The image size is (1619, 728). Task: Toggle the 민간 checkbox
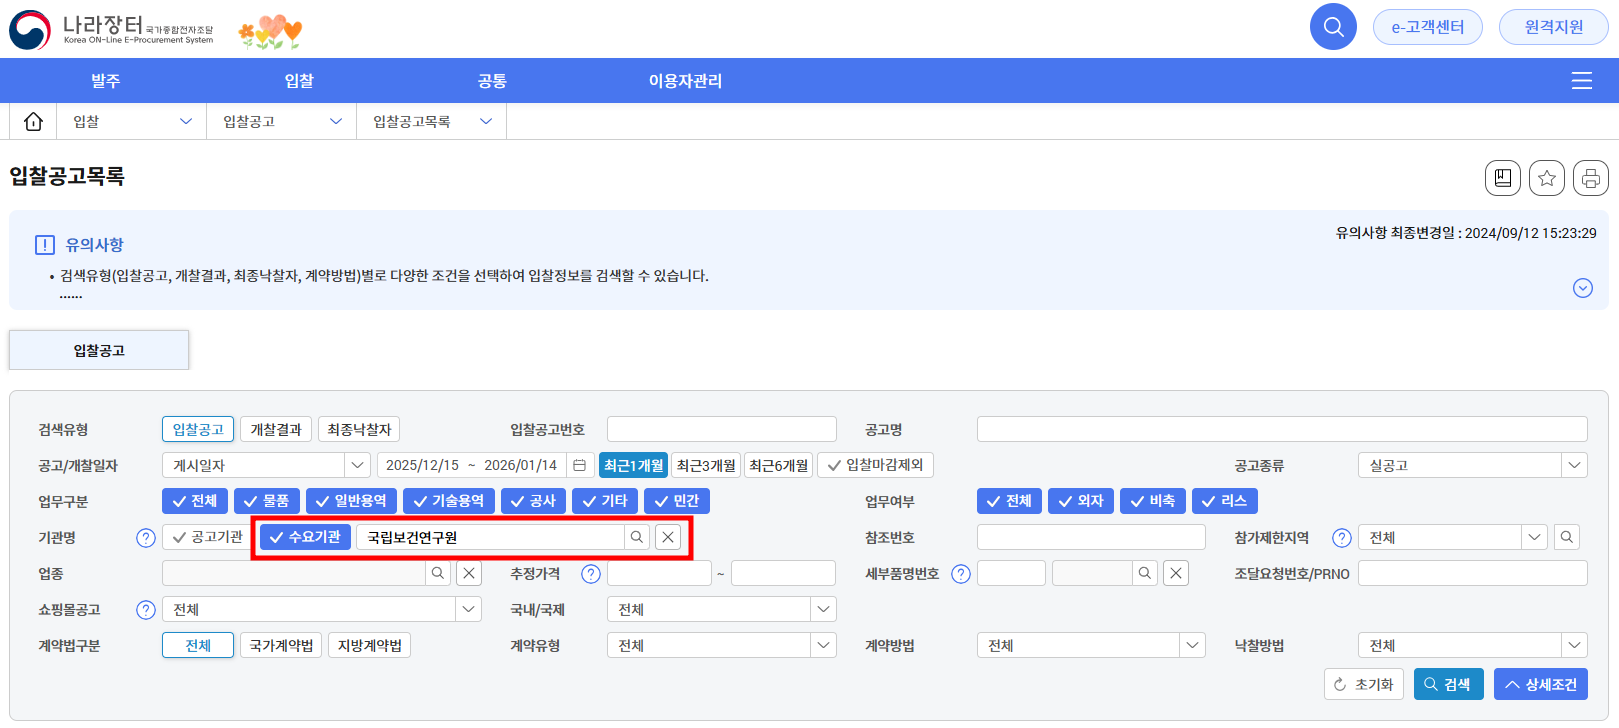(677, 501)
